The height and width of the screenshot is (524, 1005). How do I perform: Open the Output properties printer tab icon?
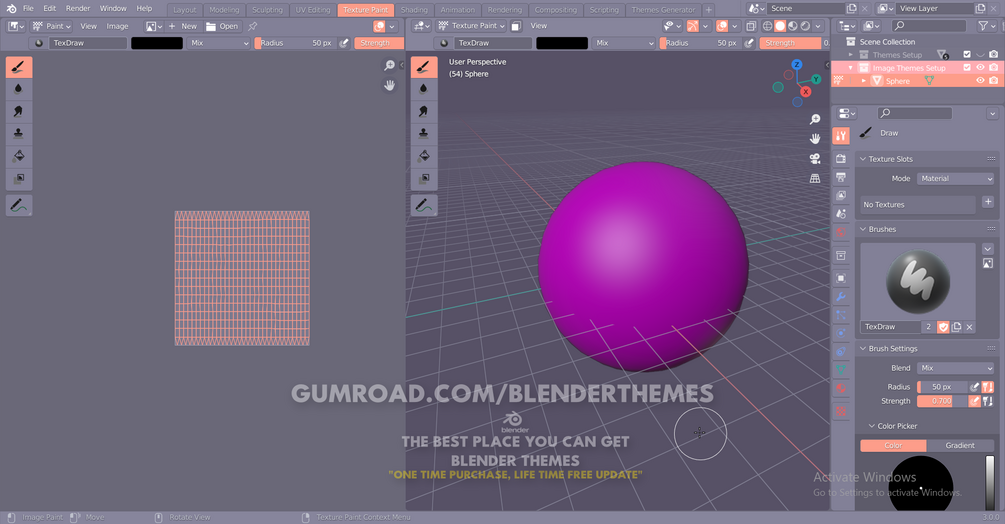[841, 177]
